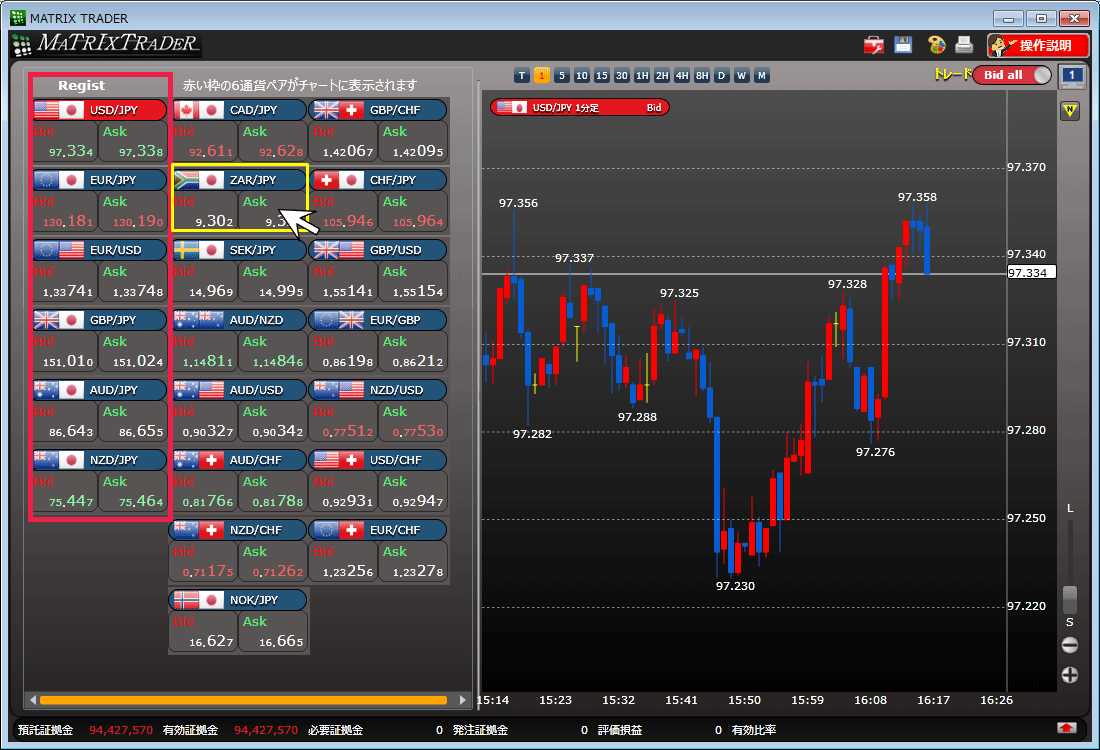Select the AUD/CHF currency pair header
1100x750 pixels.
point(239,460)
